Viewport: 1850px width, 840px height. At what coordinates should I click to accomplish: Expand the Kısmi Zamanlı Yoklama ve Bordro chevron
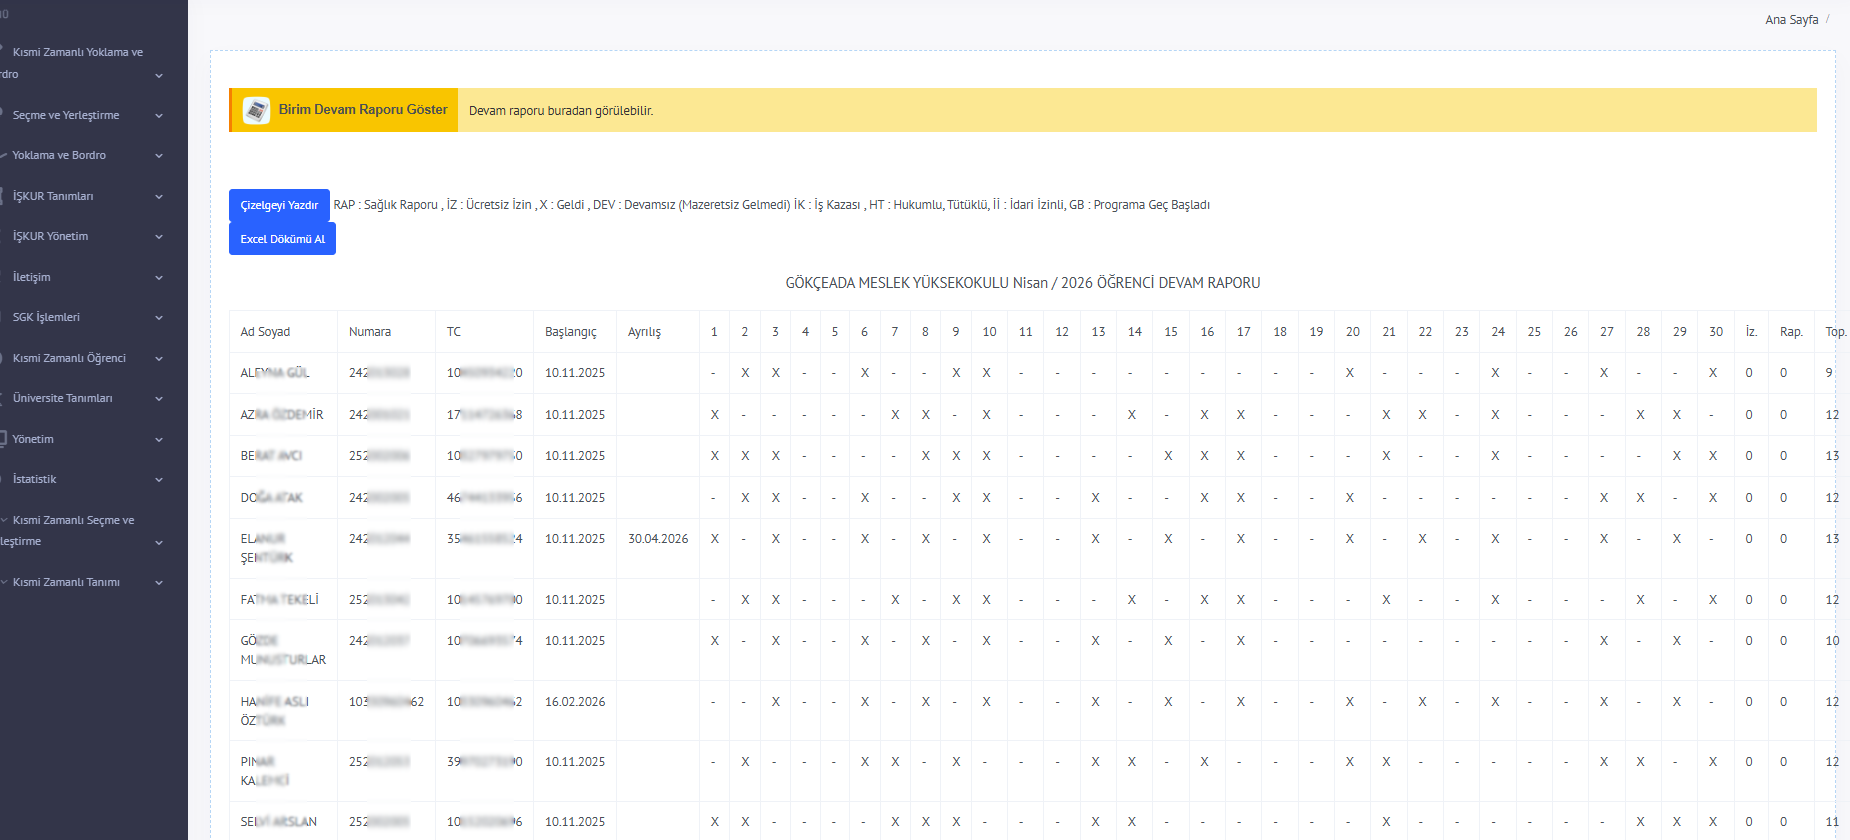[159, 76]
